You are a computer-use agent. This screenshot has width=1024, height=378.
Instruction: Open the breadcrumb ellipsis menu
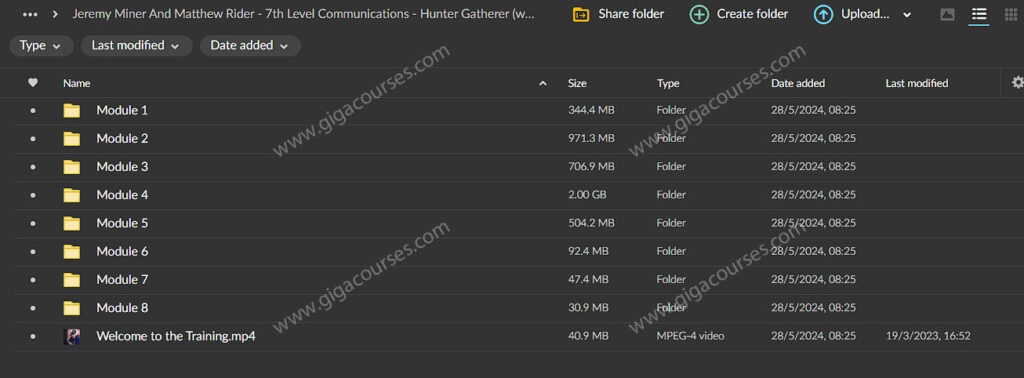click(x=30, y=14)
